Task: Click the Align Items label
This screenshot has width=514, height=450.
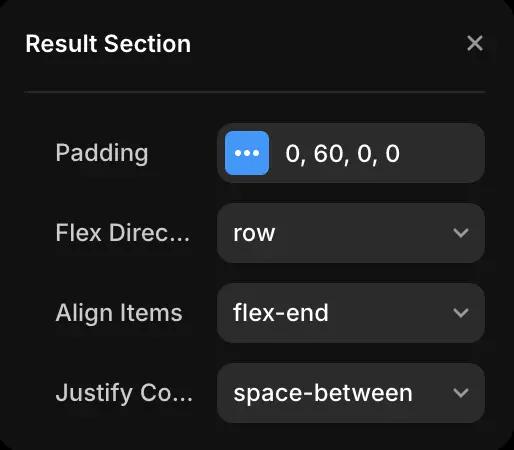Action: pos(119,313)
